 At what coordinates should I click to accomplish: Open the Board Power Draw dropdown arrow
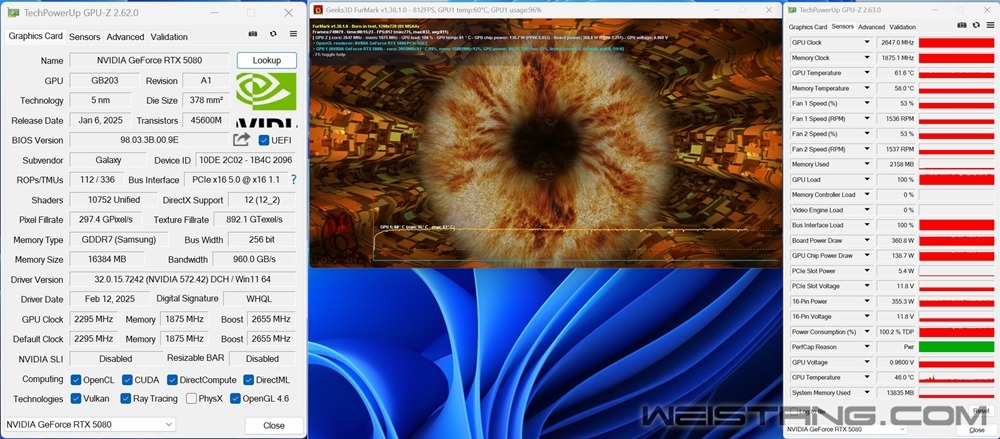[866, 241]
